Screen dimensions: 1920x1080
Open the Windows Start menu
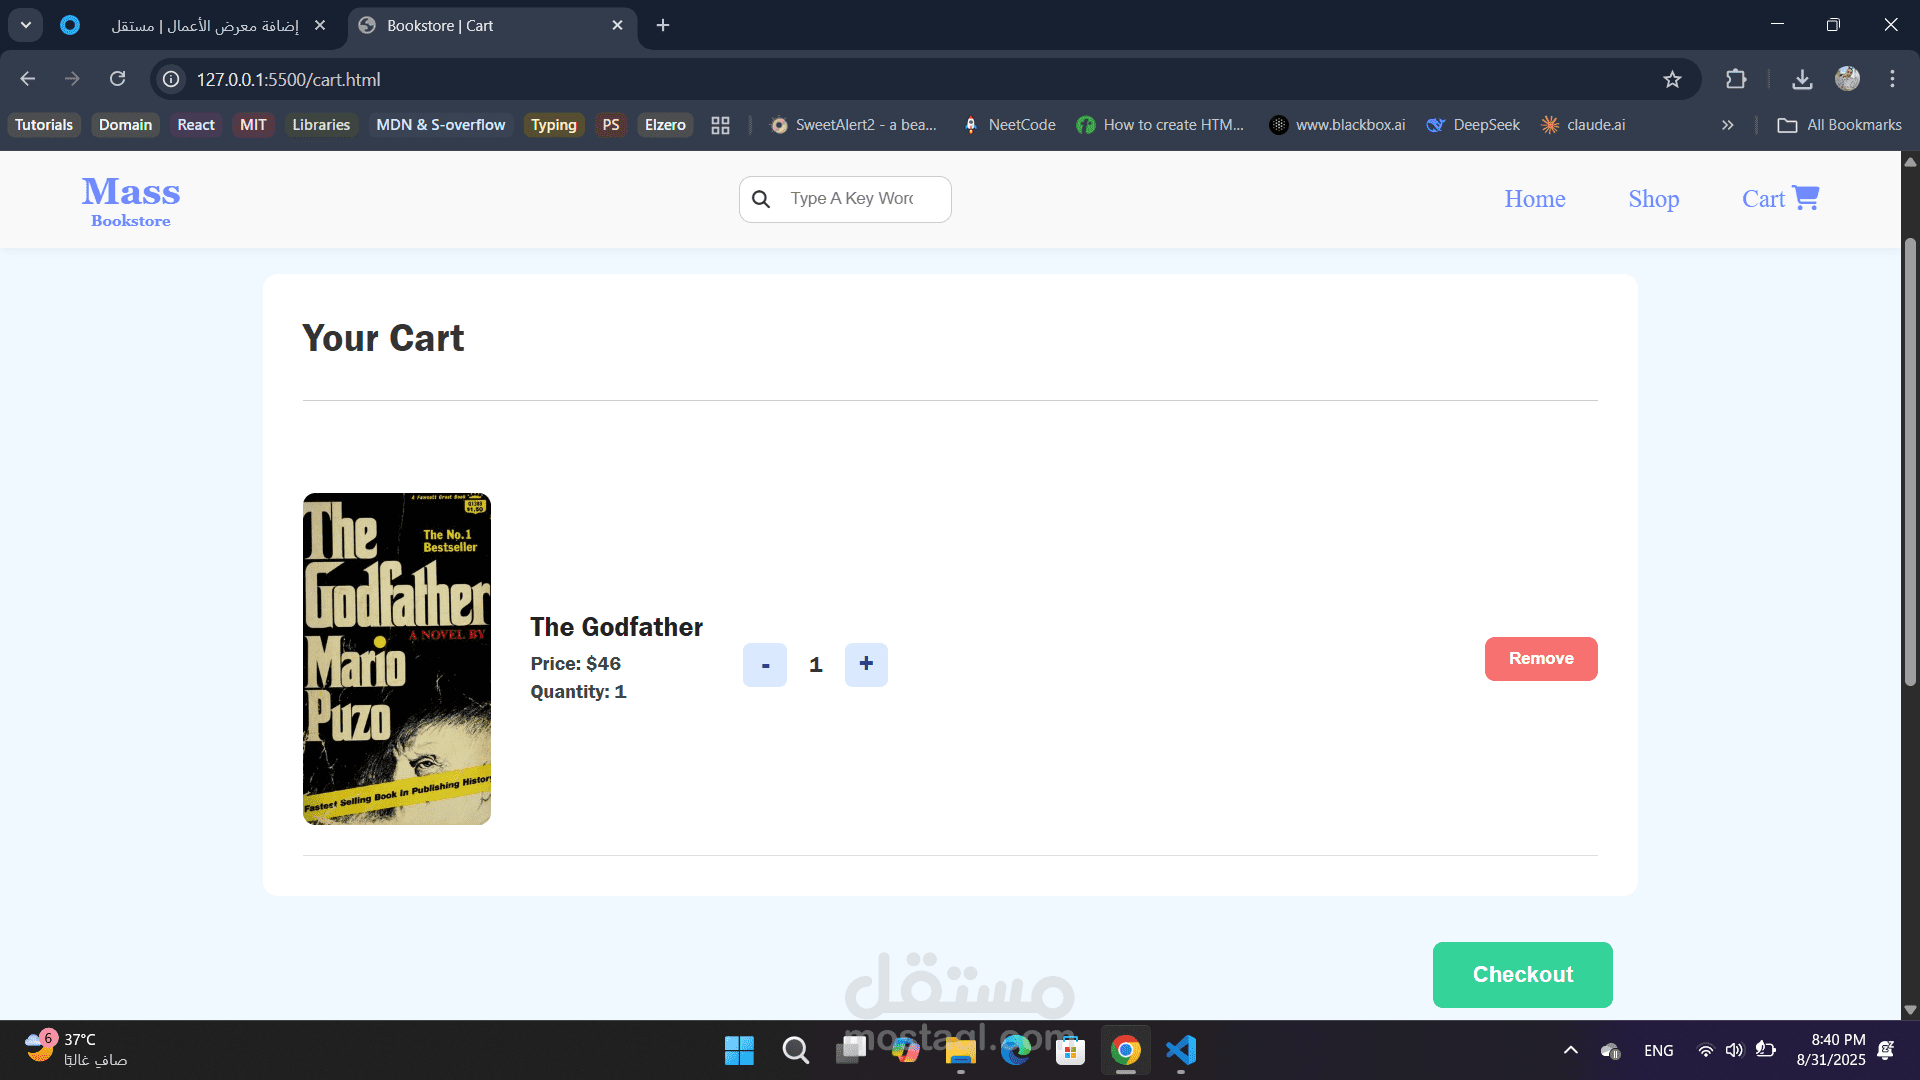tap(739, 1050)
